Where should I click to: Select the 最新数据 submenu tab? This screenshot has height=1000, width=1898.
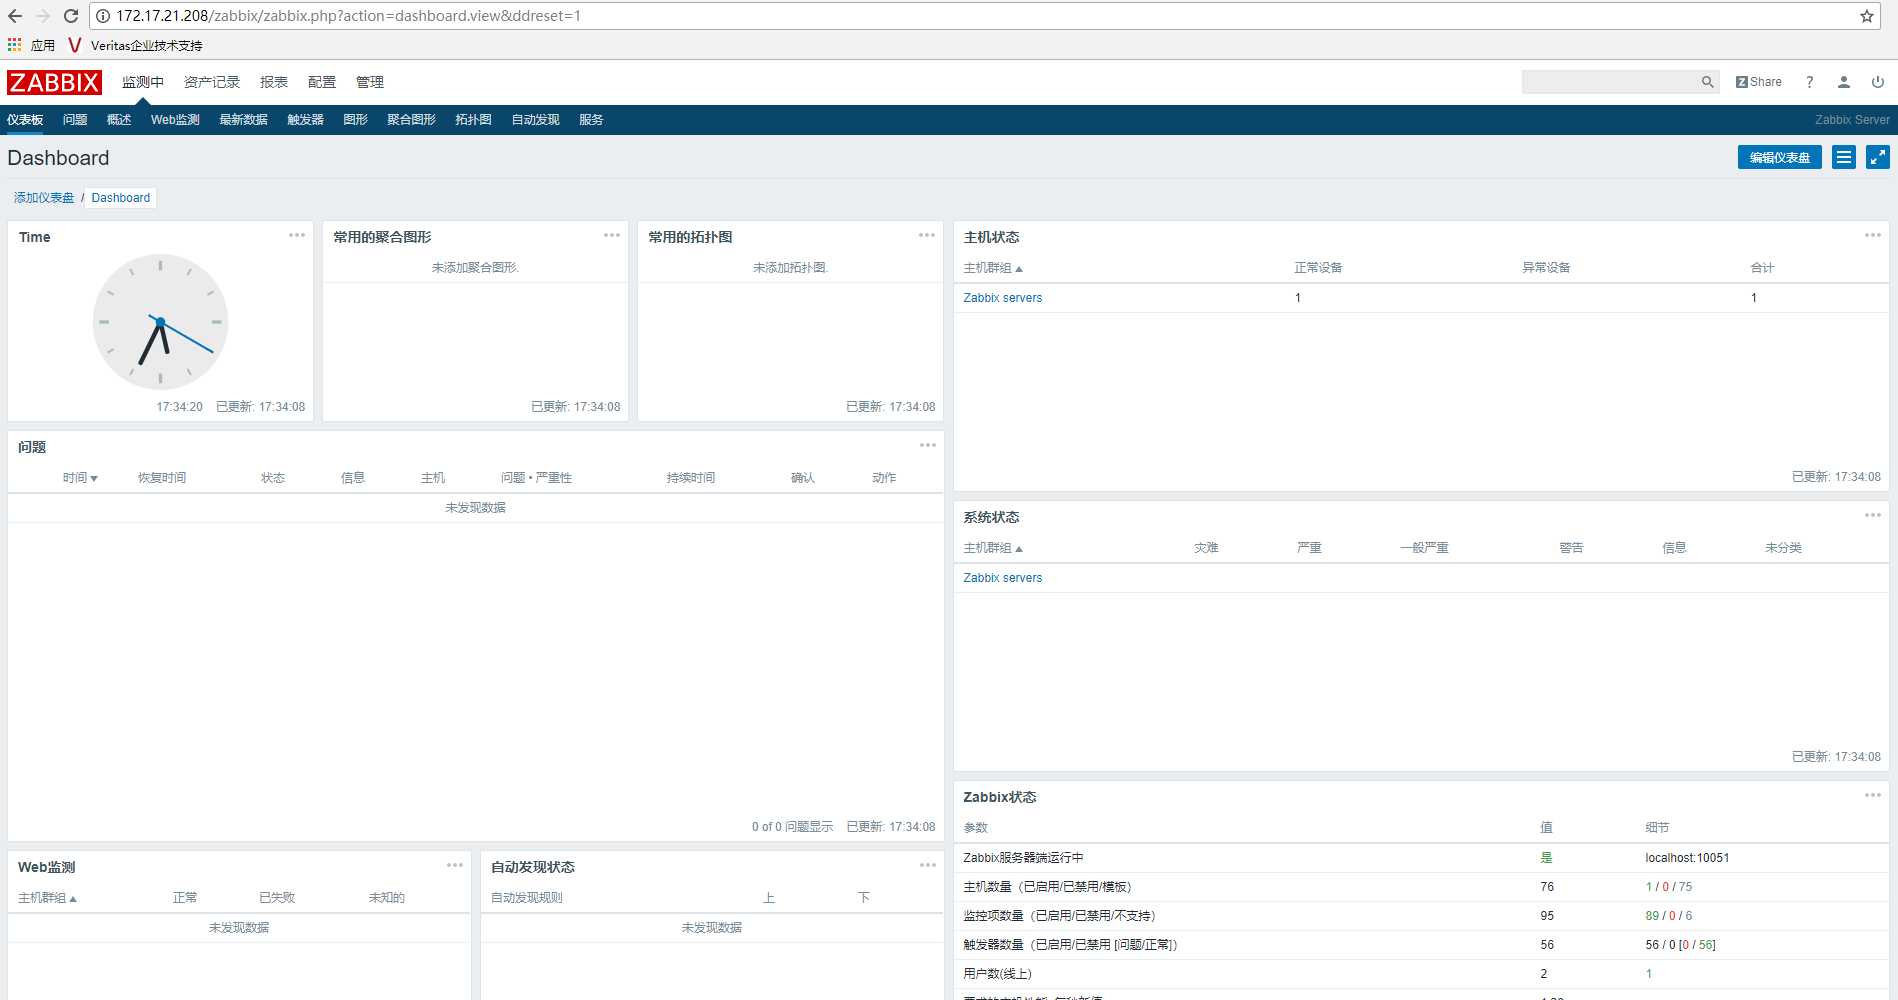pos(244,120)
